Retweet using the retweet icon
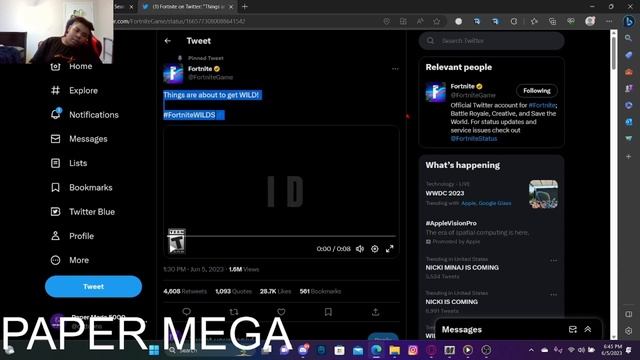Viewport: 640px width, 360px height. point(234,312)
